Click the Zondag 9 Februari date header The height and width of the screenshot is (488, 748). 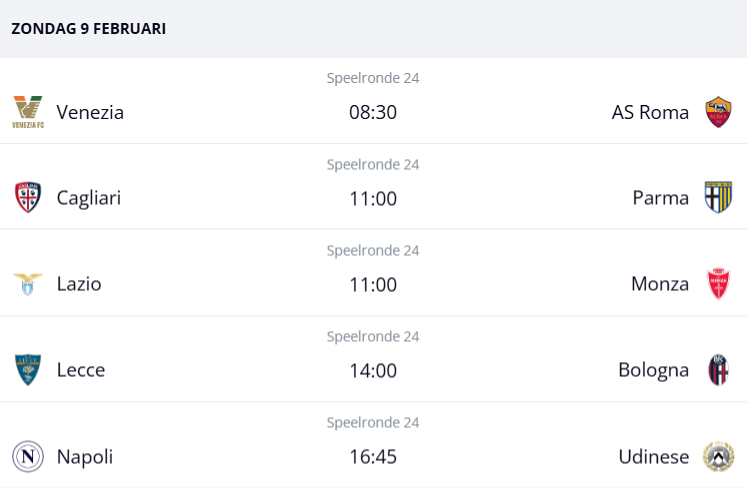coord(89,29)
